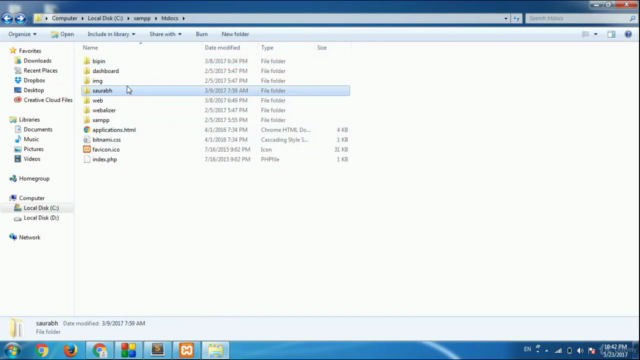
Task: Expand the Share with menu
Action: point(165,34)
